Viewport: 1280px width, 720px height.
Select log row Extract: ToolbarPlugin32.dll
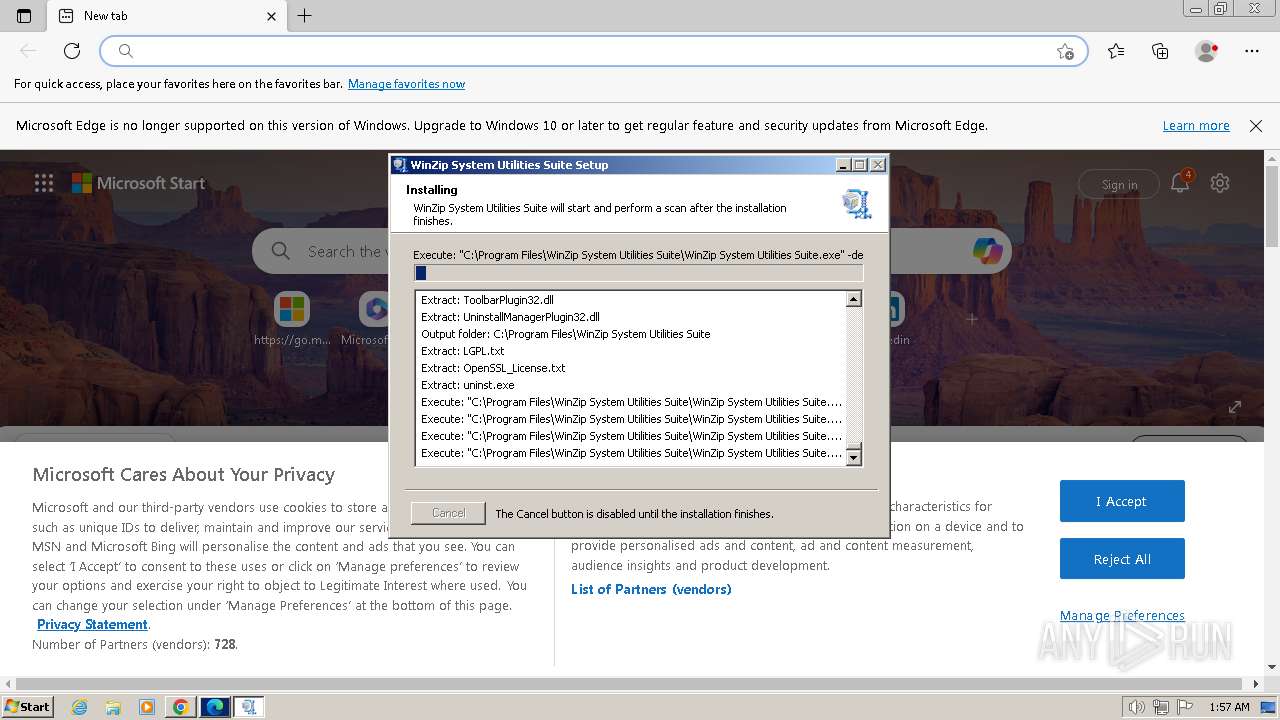[631, 300]
